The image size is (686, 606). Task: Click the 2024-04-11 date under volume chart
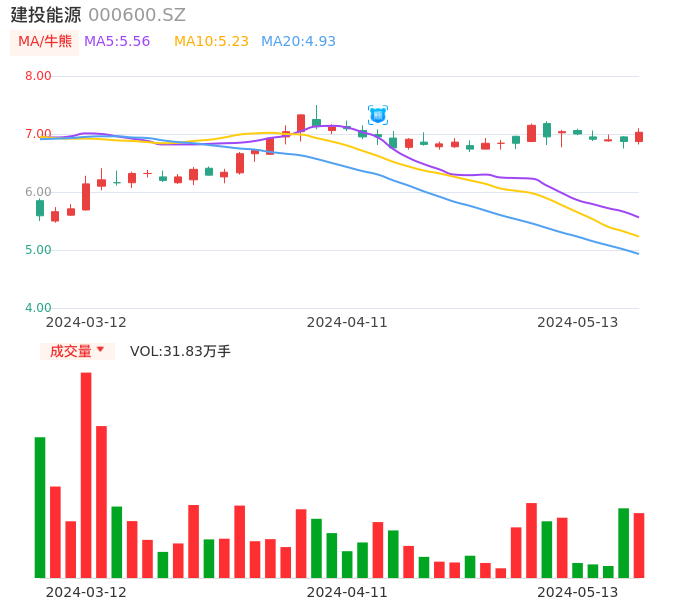347,592
